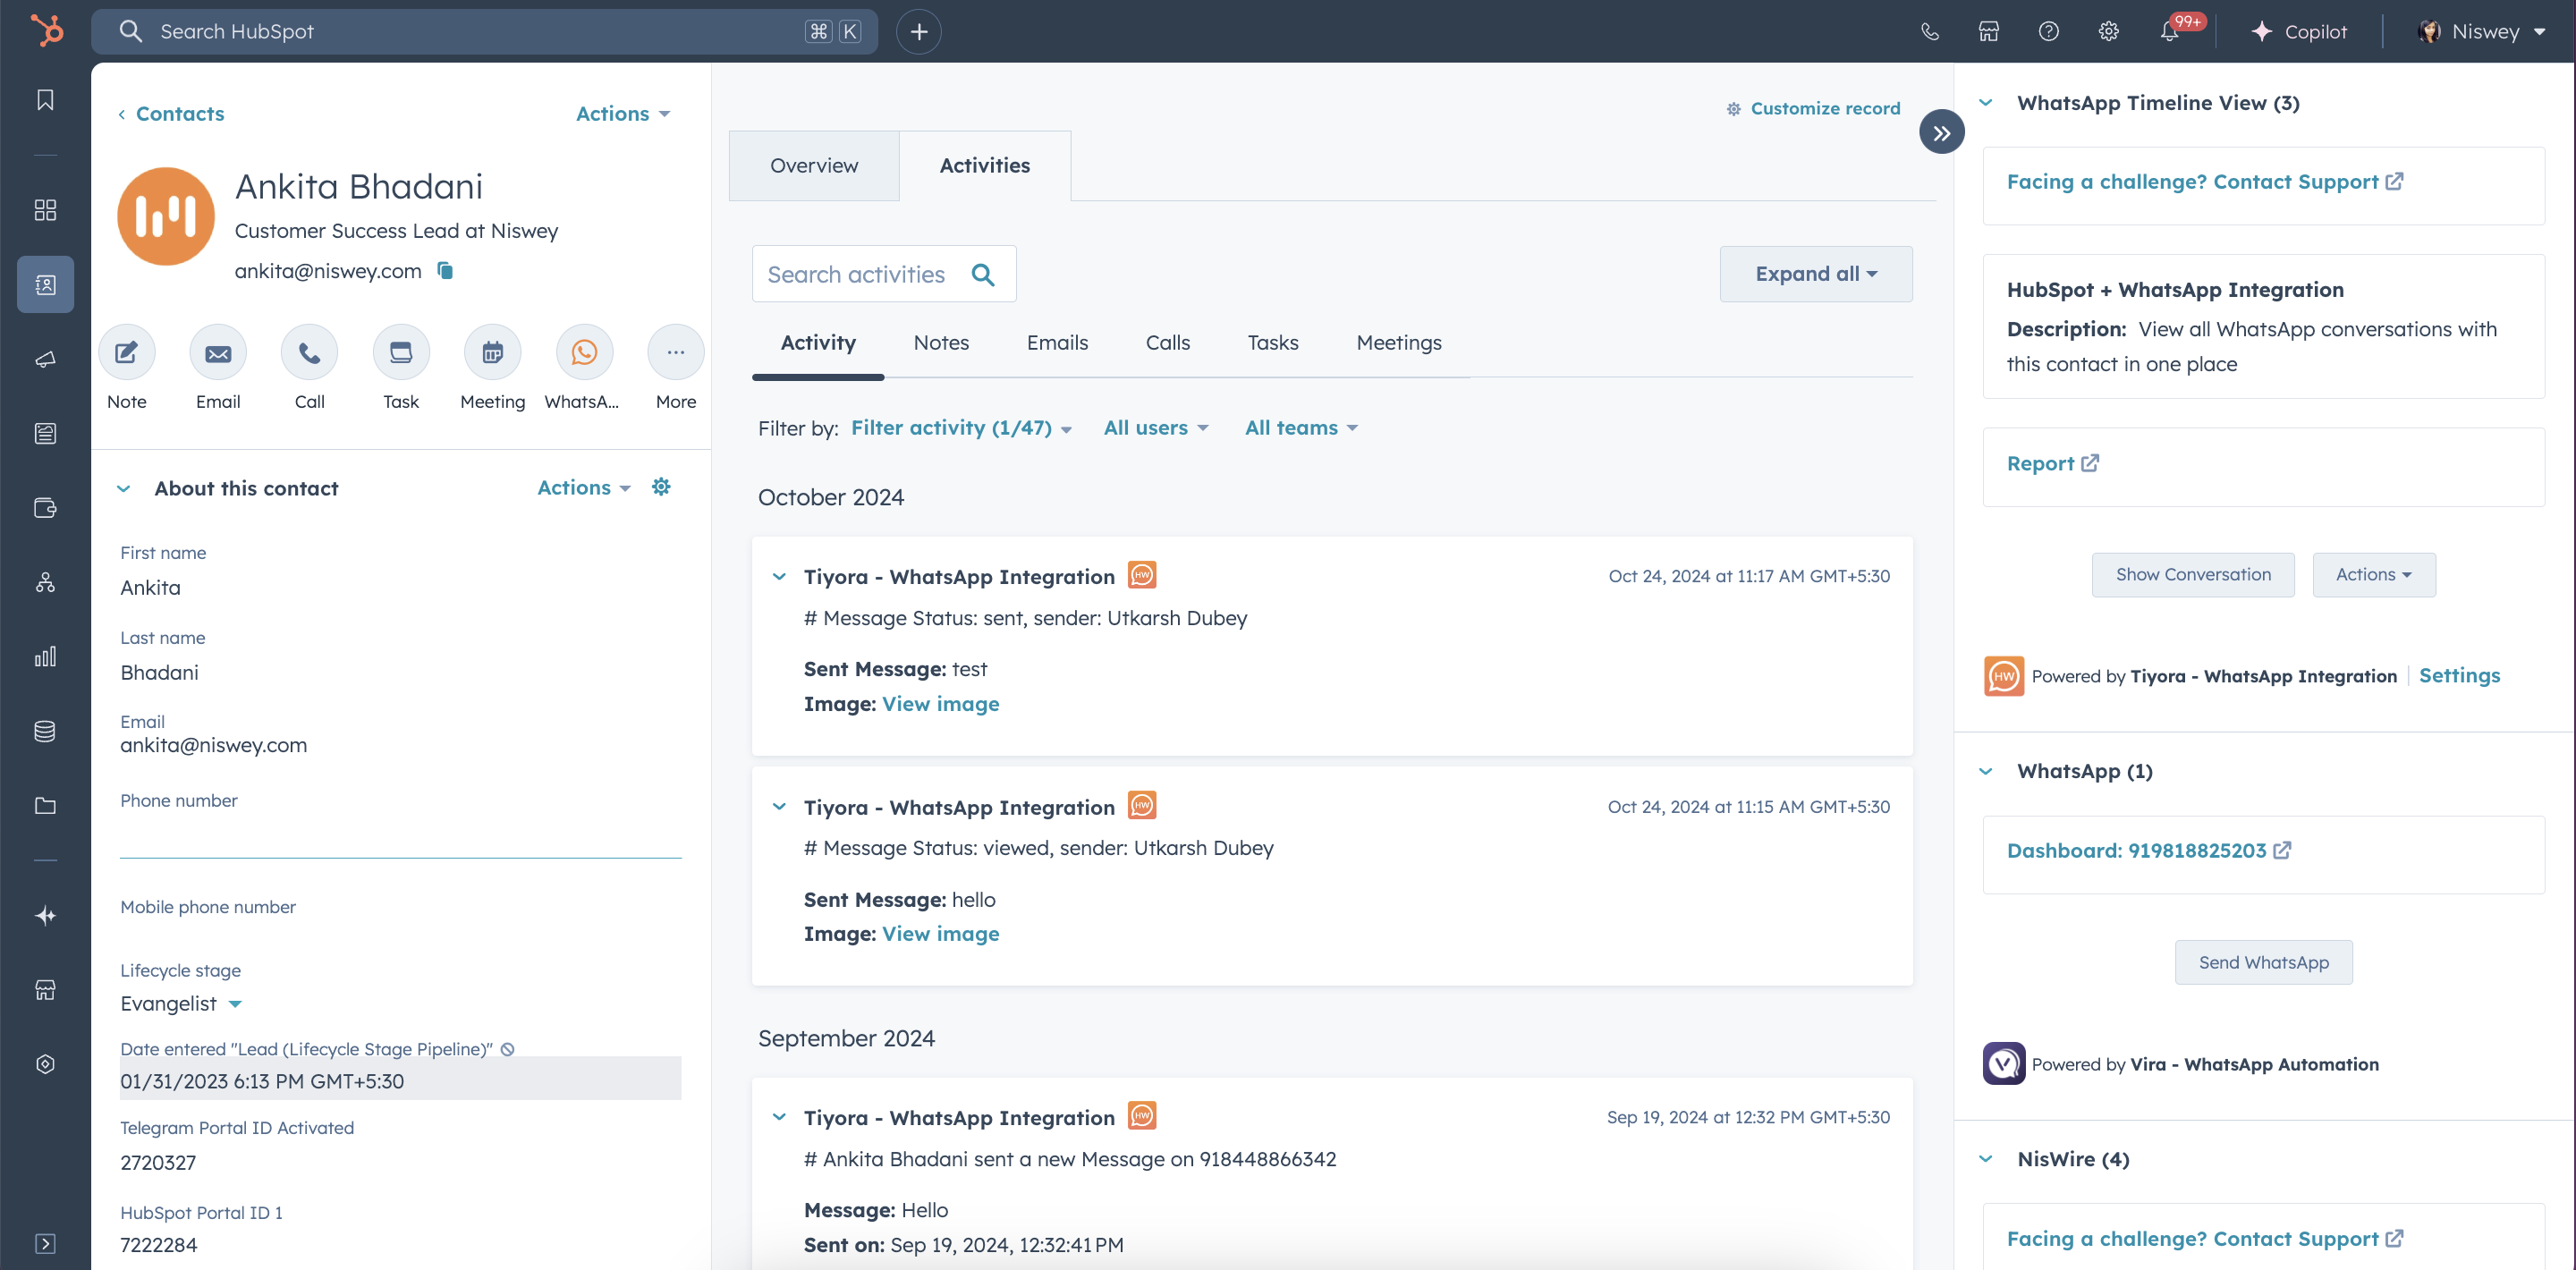Open Copilot assistant
Viewport: 2576px width, 1270px height.
click(2298, 31)
